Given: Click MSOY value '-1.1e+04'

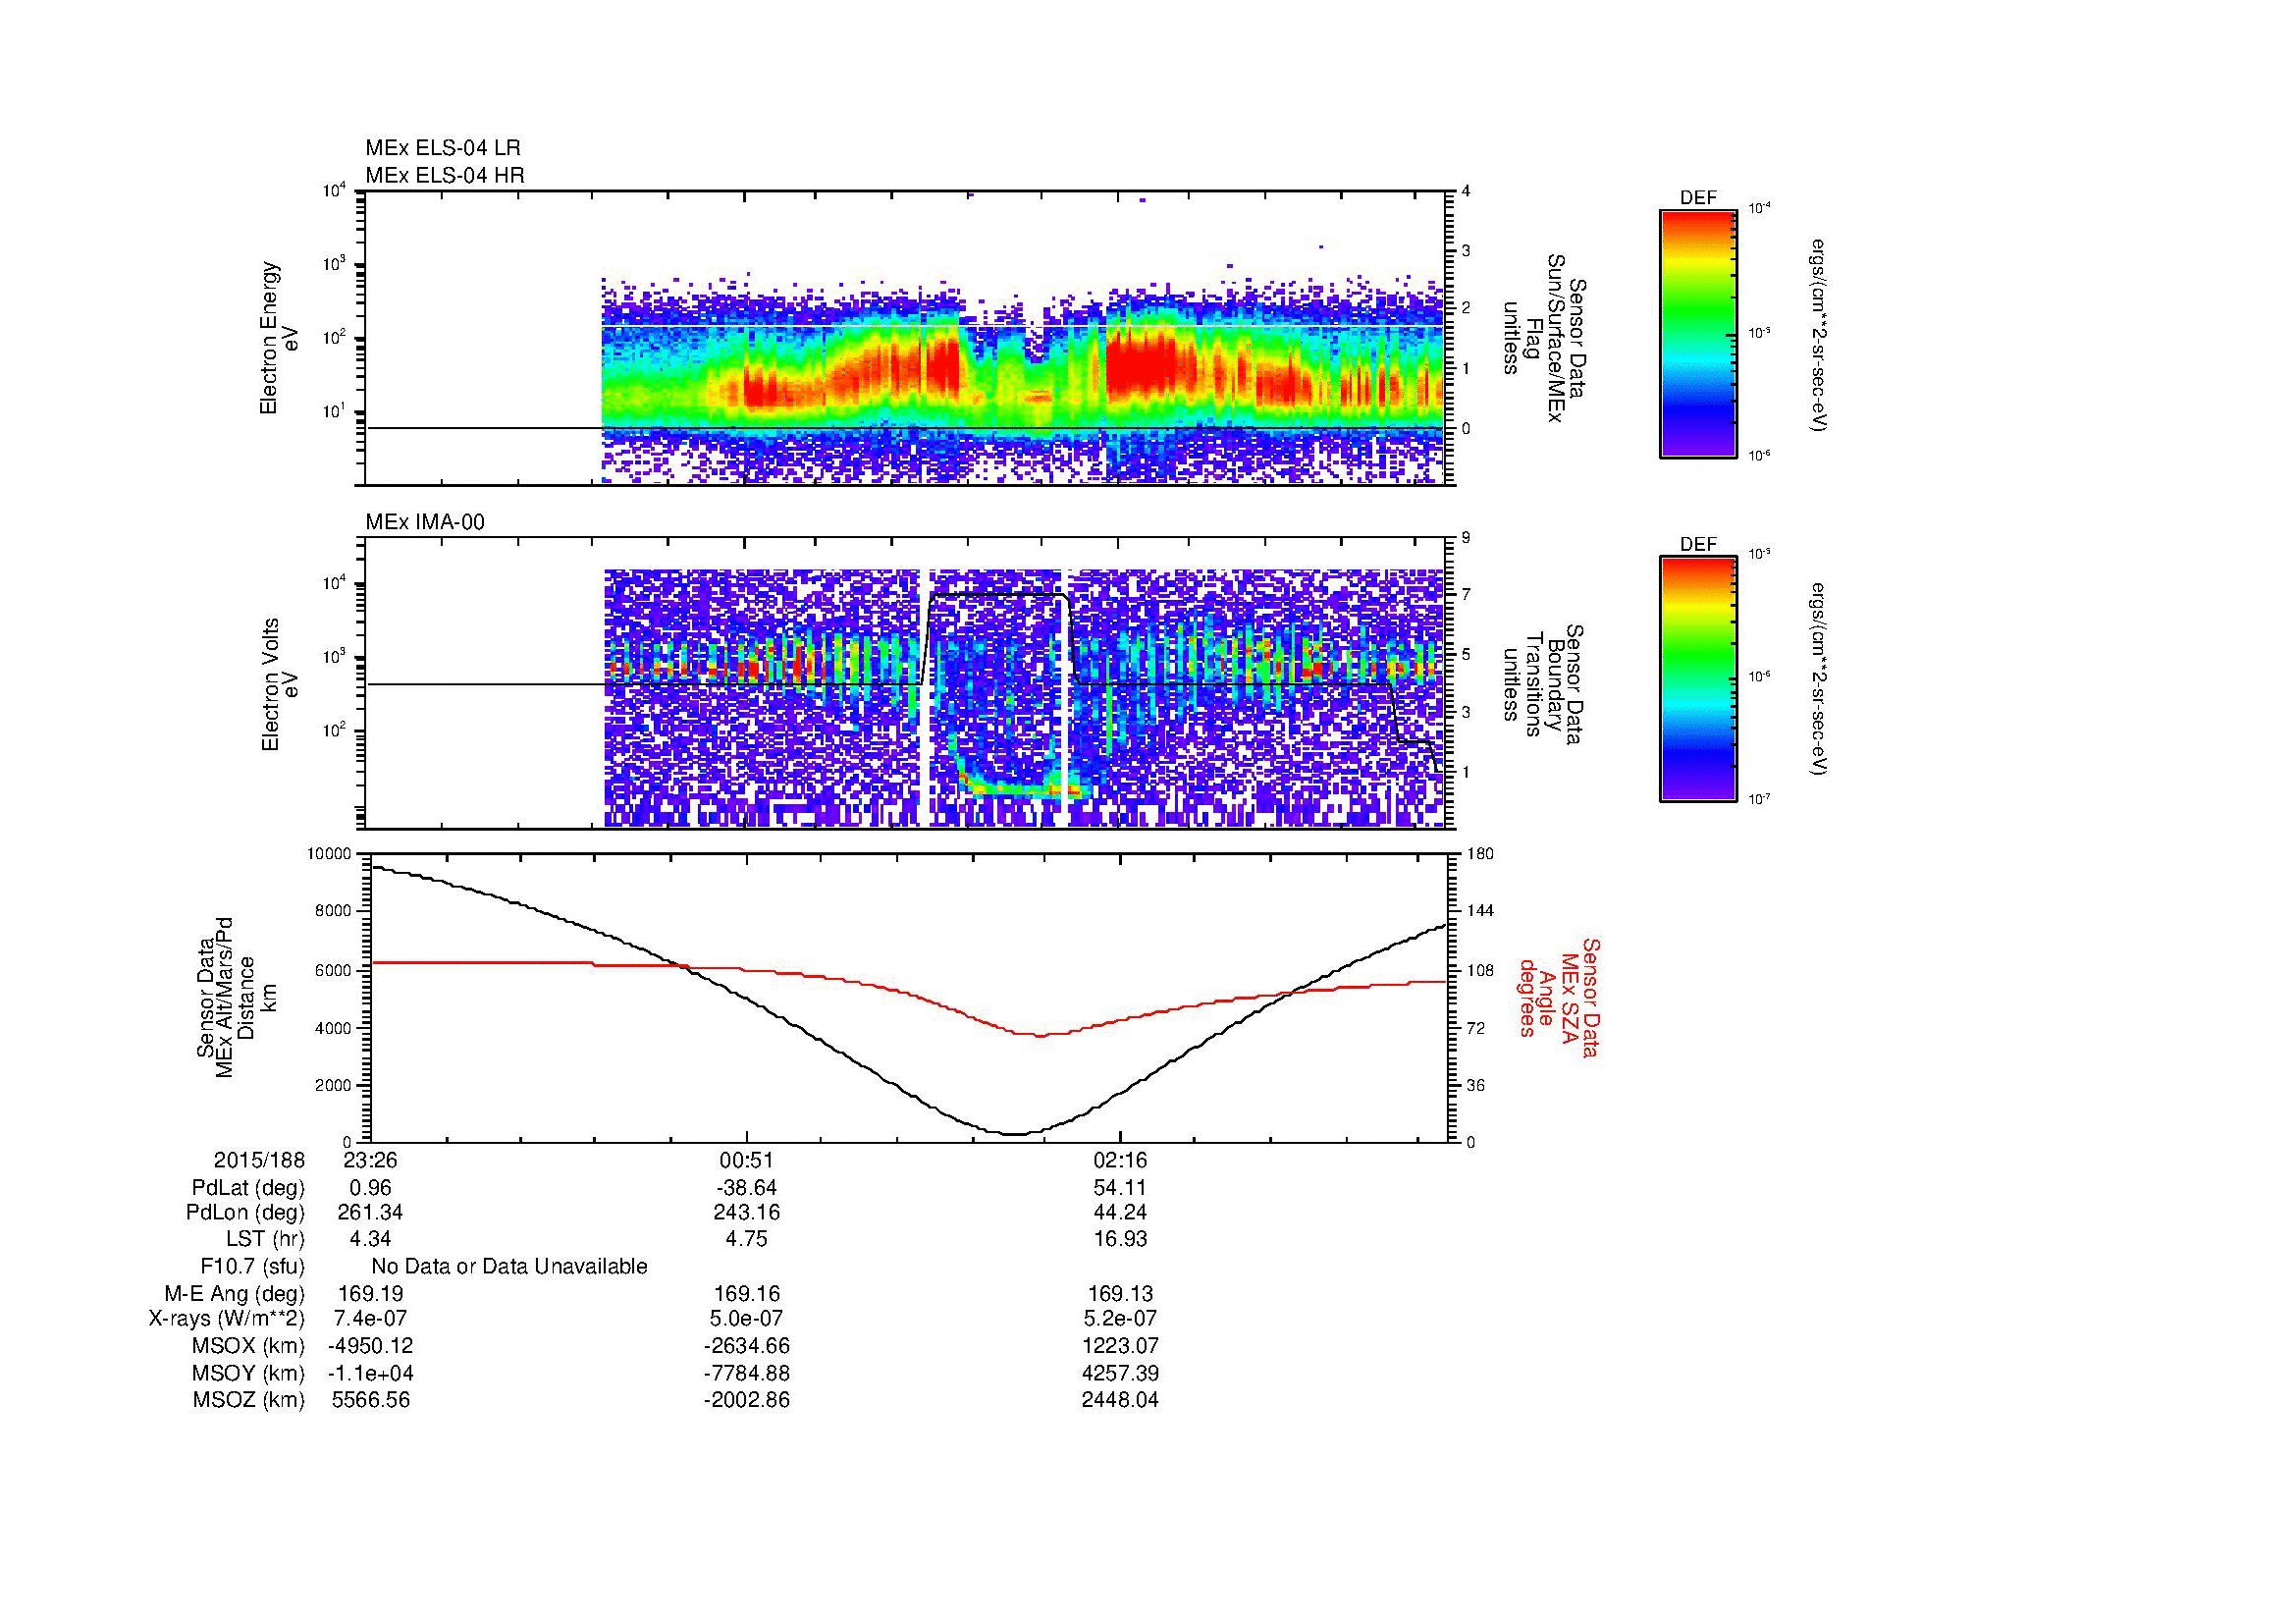Looking at the screenshot, I should click(x=371, y=1373).
